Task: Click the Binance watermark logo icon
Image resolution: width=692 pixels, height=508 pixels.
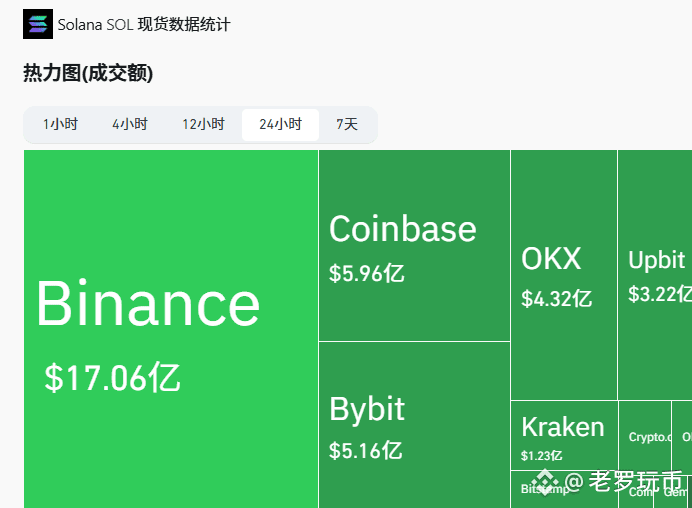Action: tap(545, 482)
